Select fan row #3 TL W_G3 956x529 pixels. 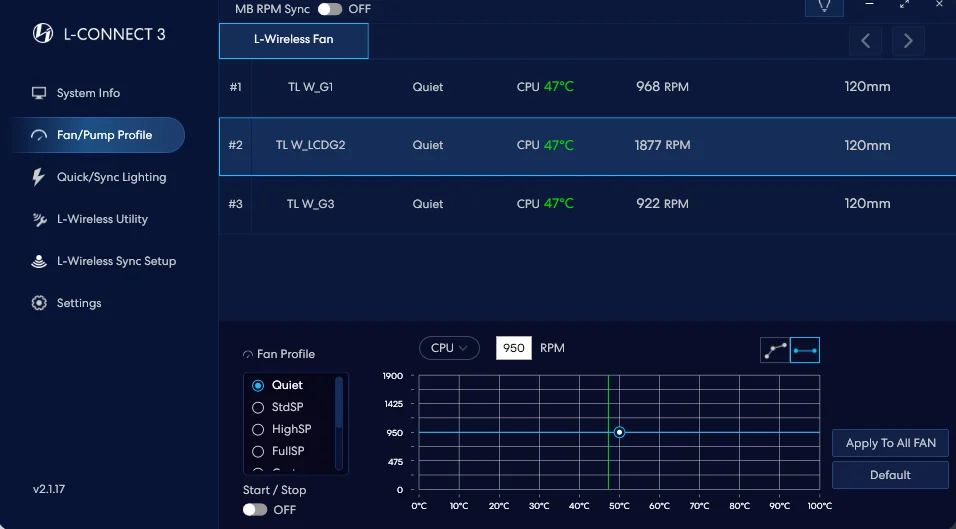(588, 204)
